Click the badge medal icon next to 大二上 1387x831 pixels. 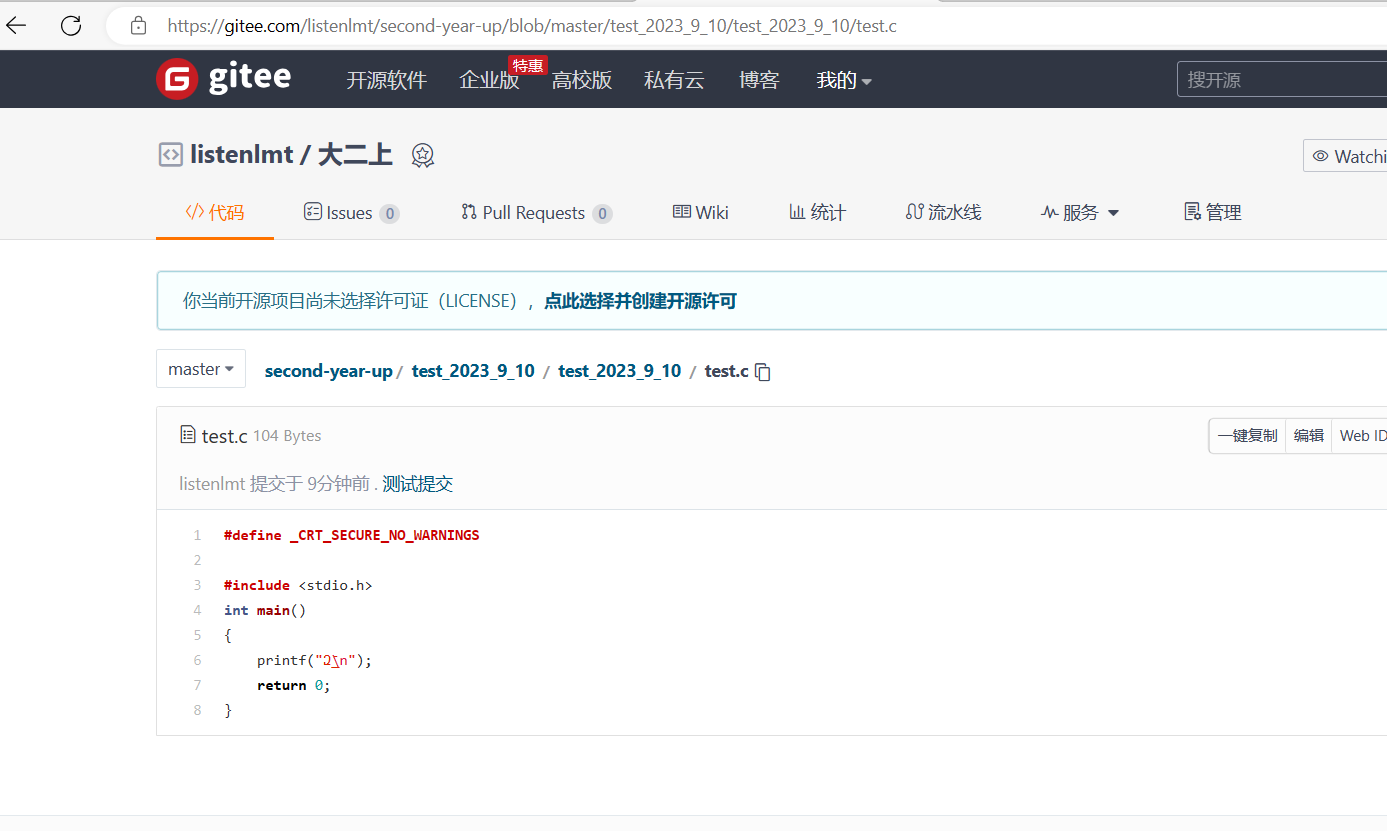click(x=423, y=156)
